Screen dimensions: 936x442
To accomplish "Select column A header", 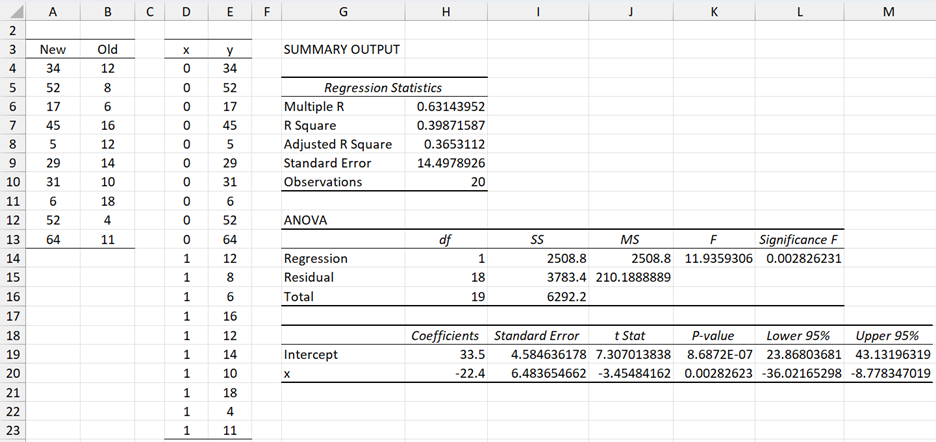I will (x=53, y=10).
